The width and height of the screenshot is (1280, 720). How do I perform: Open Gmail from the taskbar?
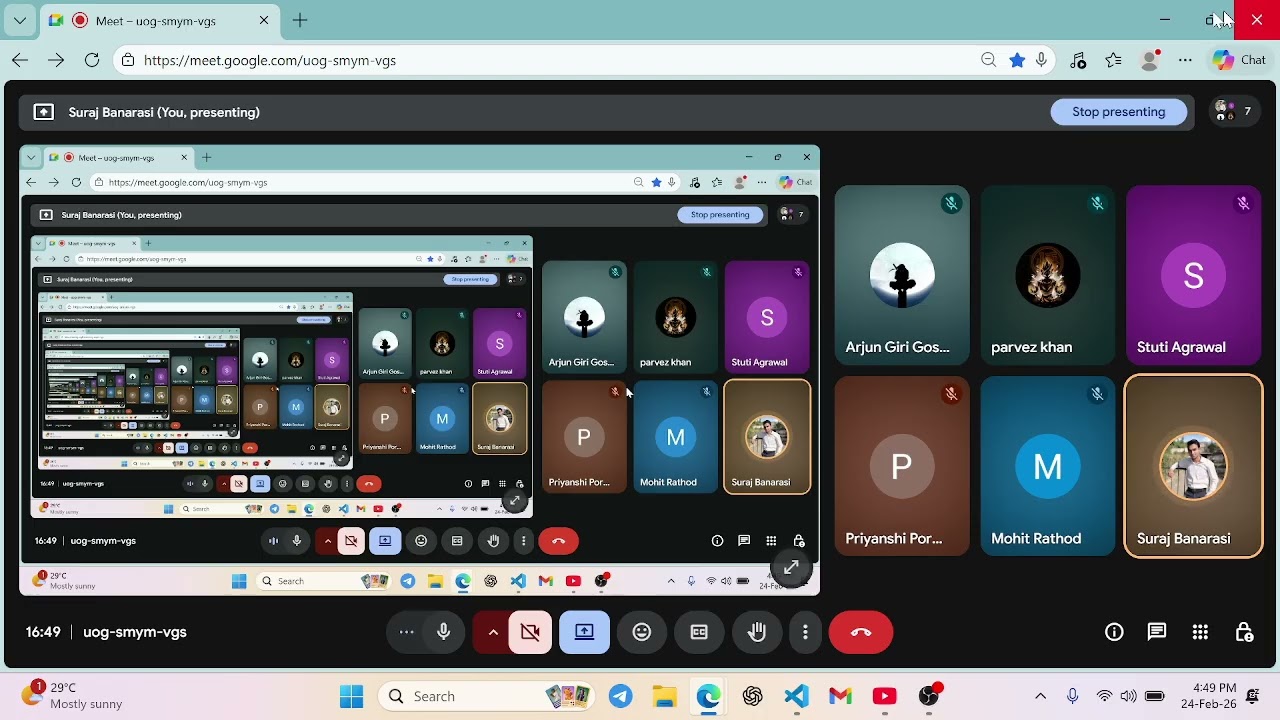(x=840, y=696)
